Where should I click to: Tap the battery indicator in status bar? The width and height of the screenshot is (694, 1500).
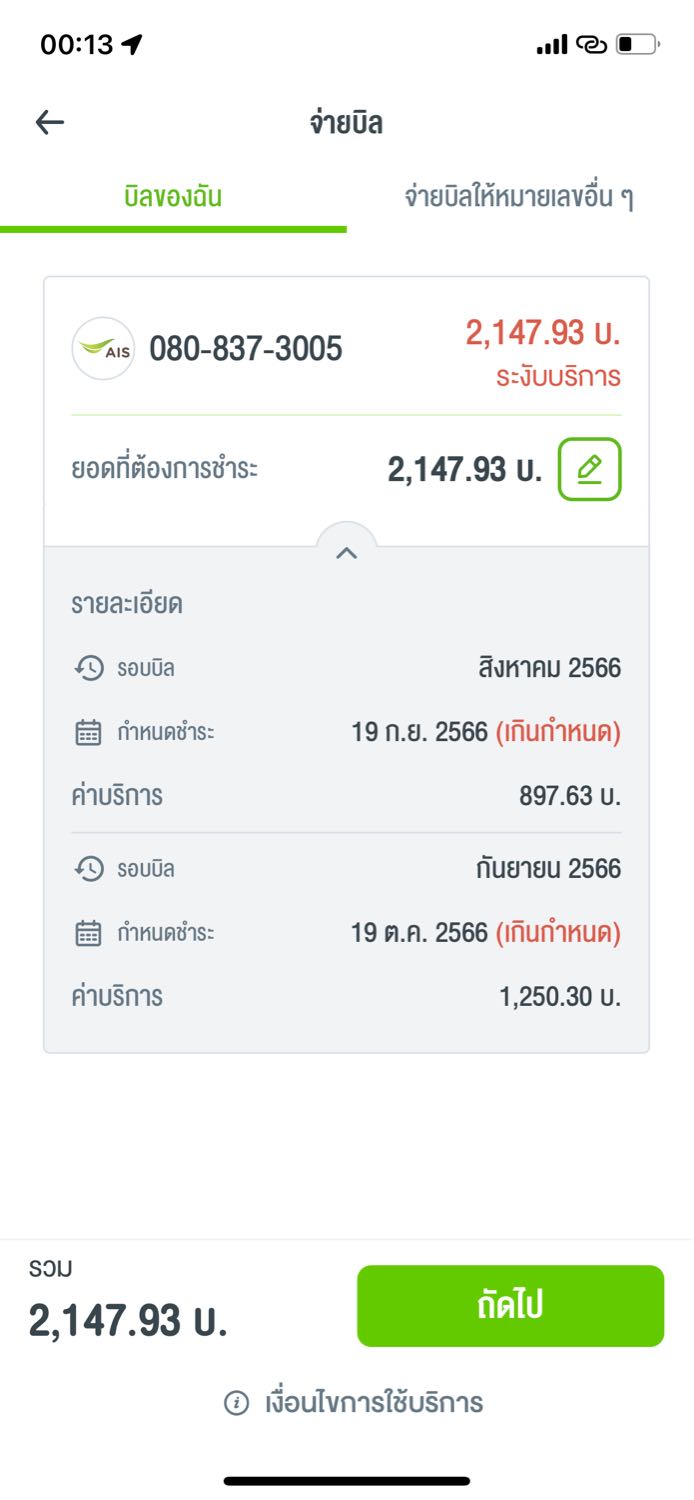[637, 44]
